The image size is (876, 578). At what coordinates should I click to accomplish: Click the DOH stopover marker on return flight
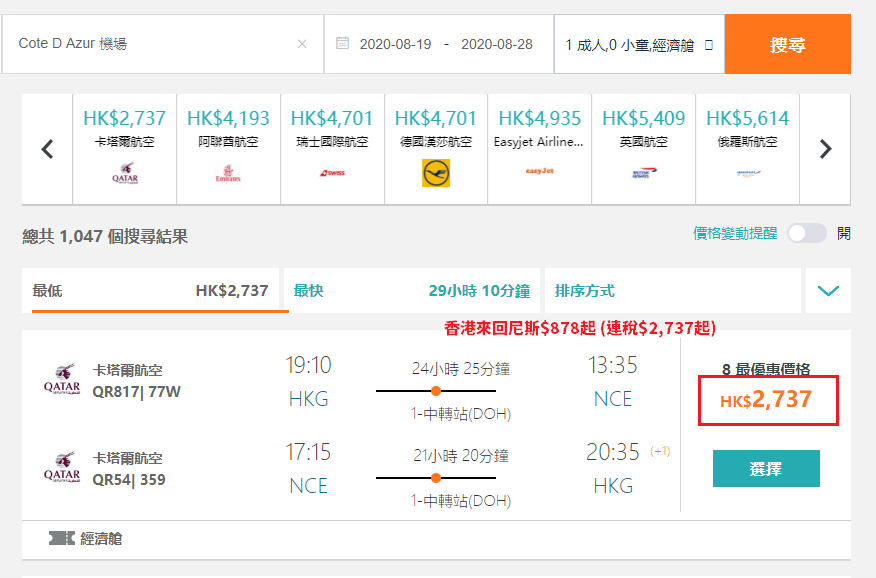coord(436,478)
